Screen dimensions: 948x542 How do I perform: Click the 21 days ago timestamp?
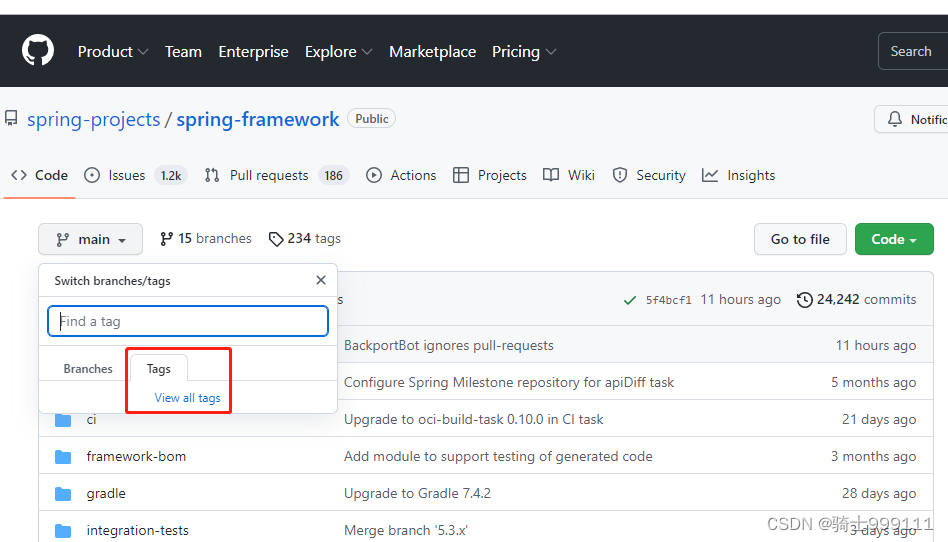click(x=879, y=419)
